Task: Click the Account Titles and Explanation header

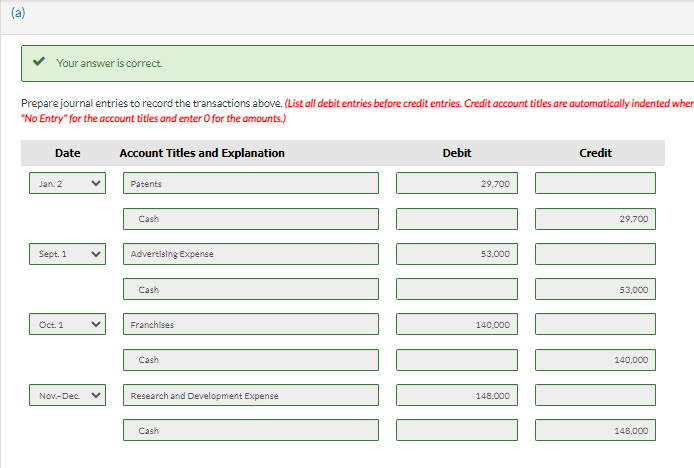Action: pyautogui.click(x=202, y=153)
